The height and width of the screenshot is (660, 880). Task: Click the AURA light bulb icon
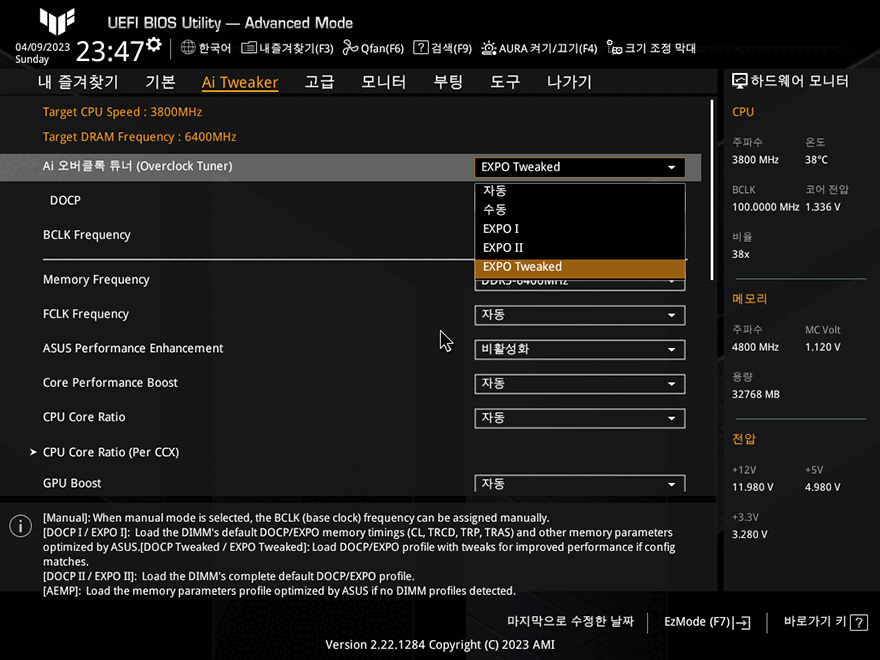pos(489,48)
